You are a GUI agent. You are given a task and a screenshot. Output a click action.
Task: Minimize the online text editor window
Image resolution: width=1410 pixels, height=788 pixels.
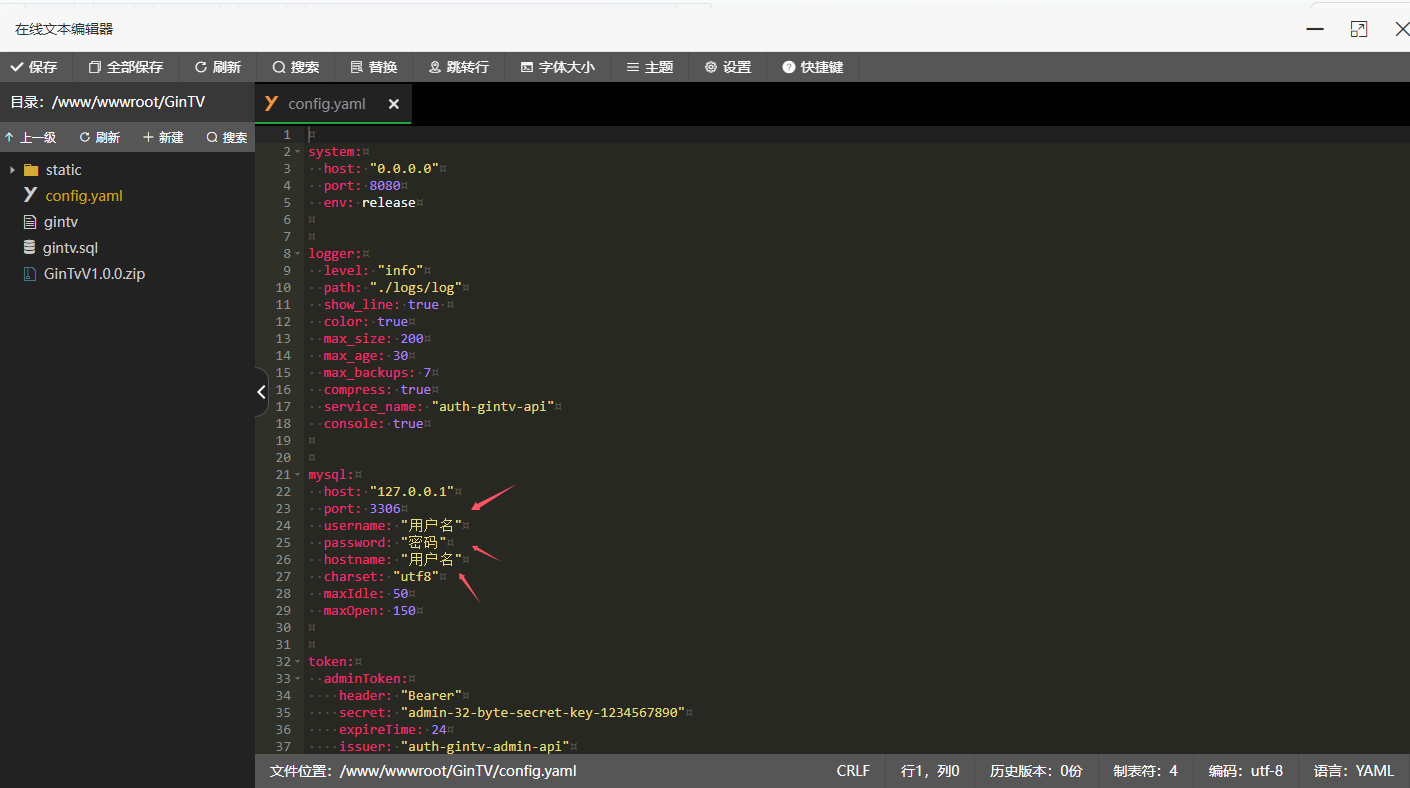pos(1315,29)
